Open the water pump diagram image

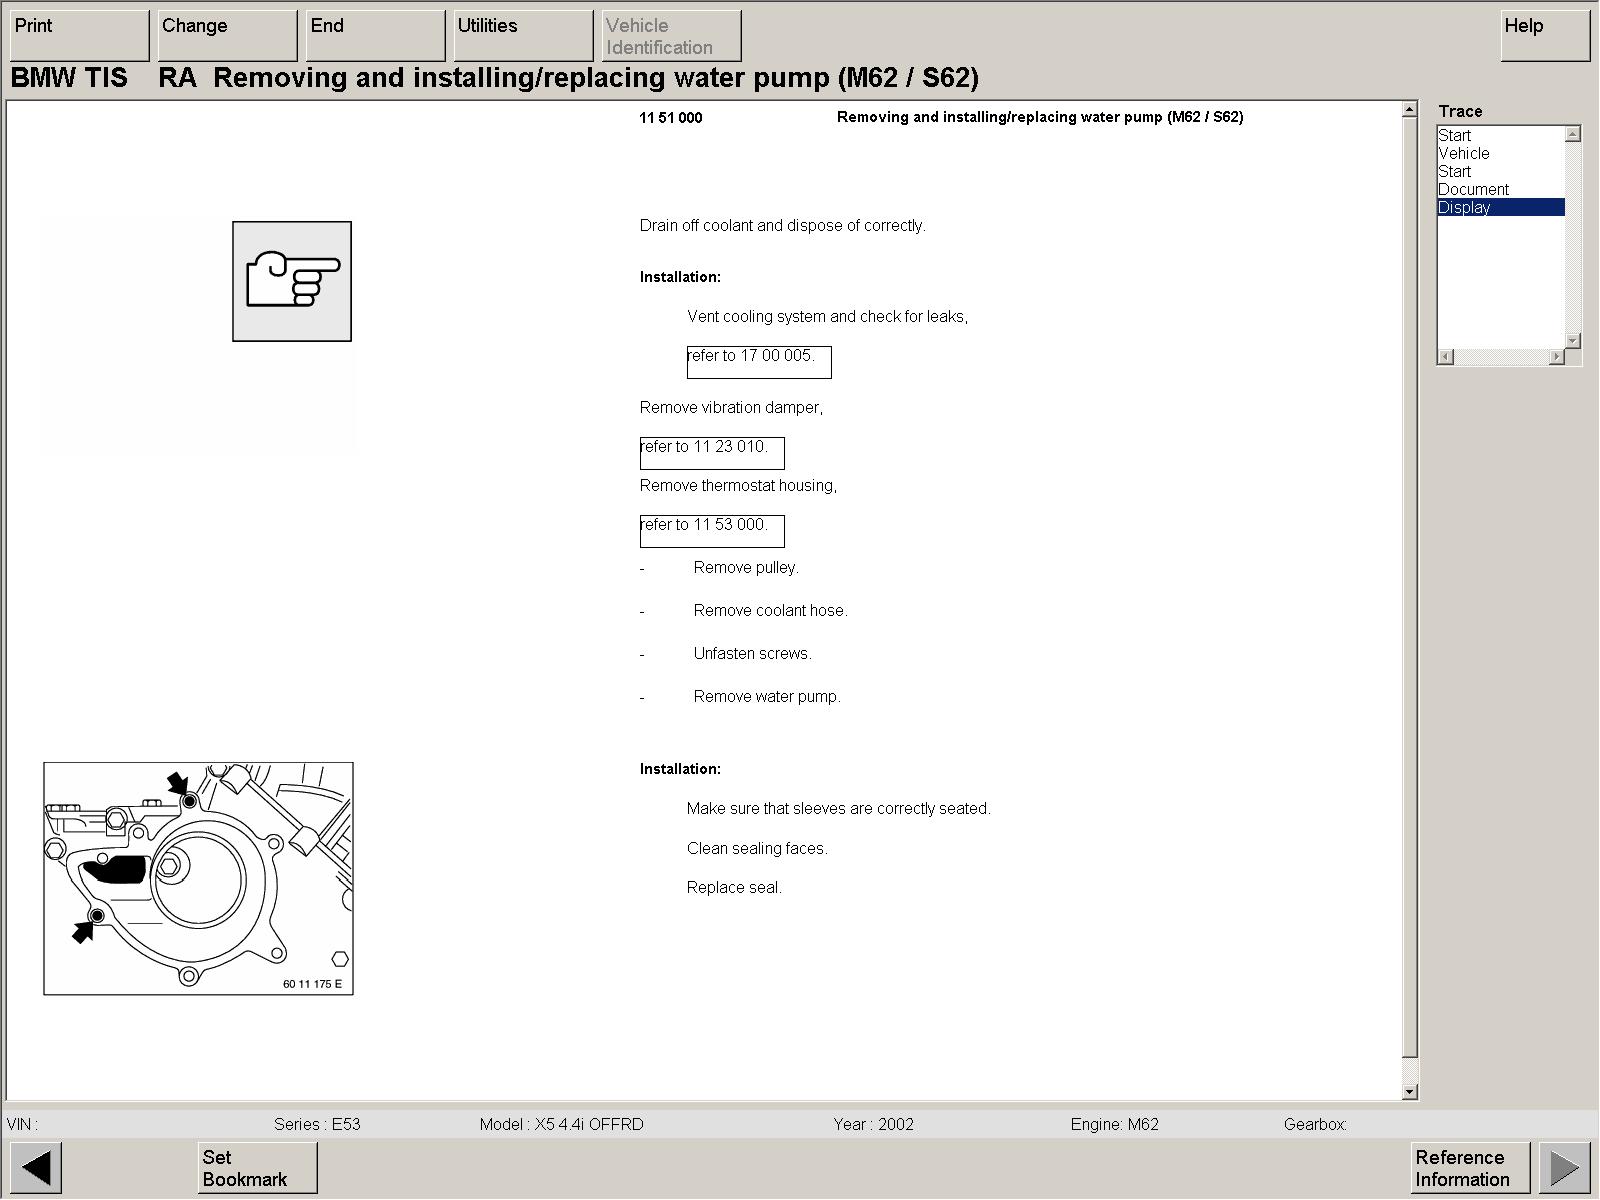coord(198,878)
